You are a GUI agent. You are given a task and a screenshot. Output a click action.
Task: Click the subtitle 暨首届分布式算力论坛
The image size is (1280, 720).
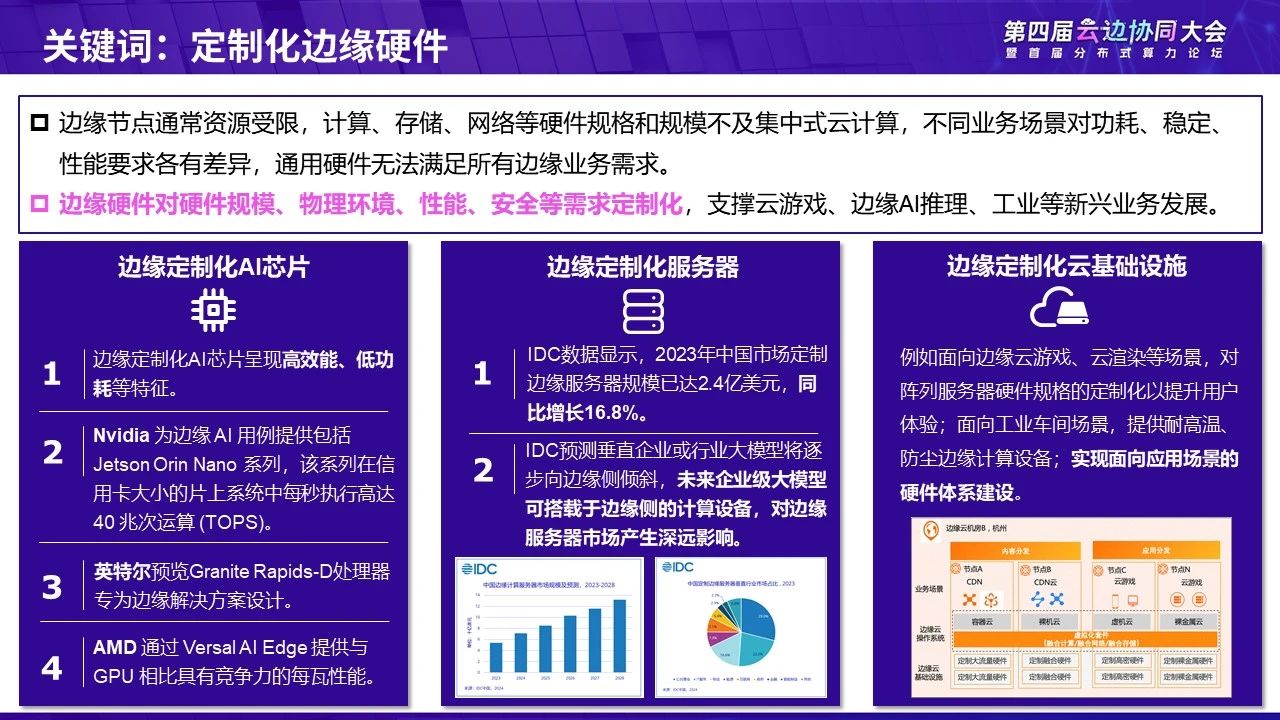[x=1114, y=53]
